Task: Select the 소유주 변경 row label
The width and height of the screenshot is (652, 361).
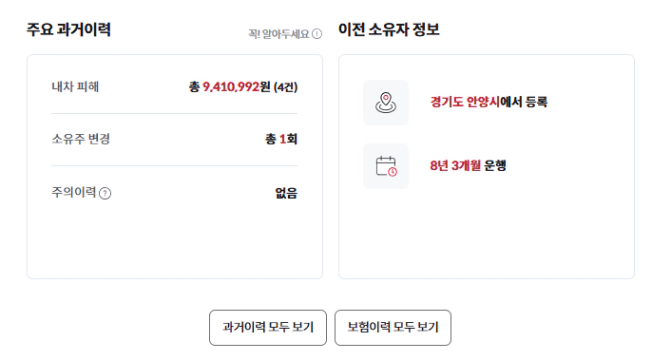Action: point(81,139)
